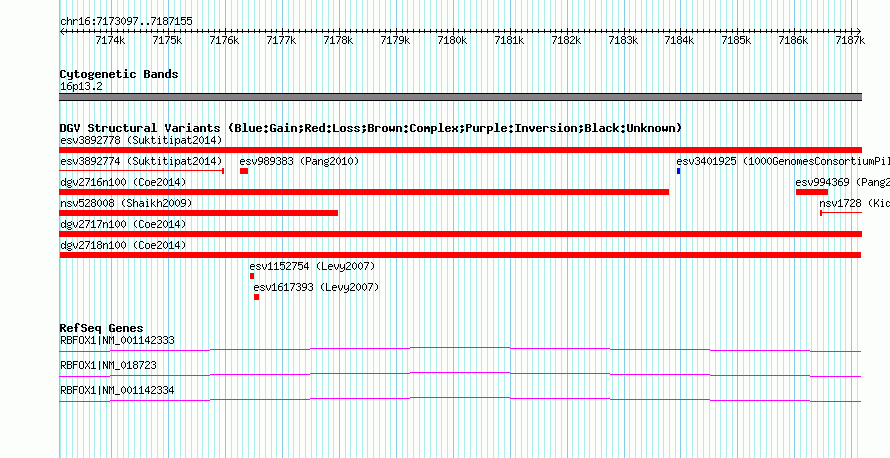The width and height of the screenshot is (890, 458).
Task: Click the esv3892778 (Suktitipat2014) variant label
Action: click(x=141, y=140)
